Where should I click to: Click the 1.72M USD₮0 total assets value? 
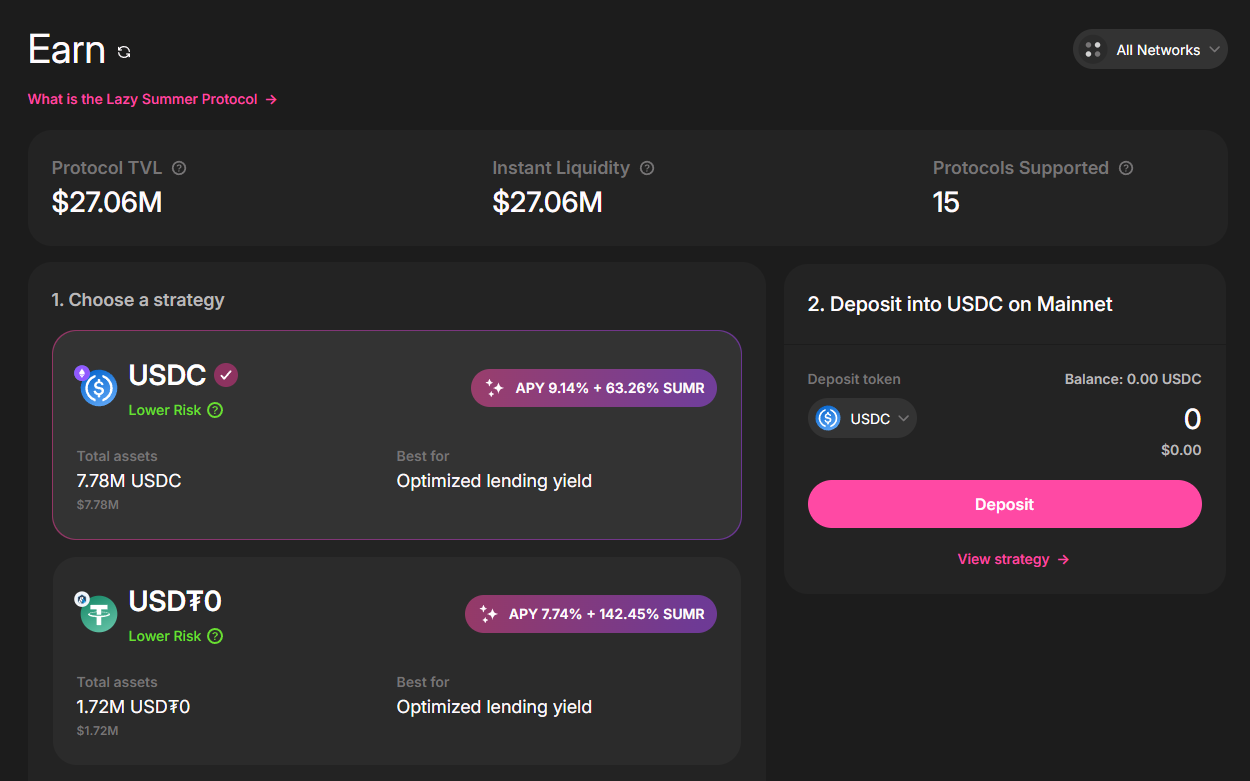(133, 707)
